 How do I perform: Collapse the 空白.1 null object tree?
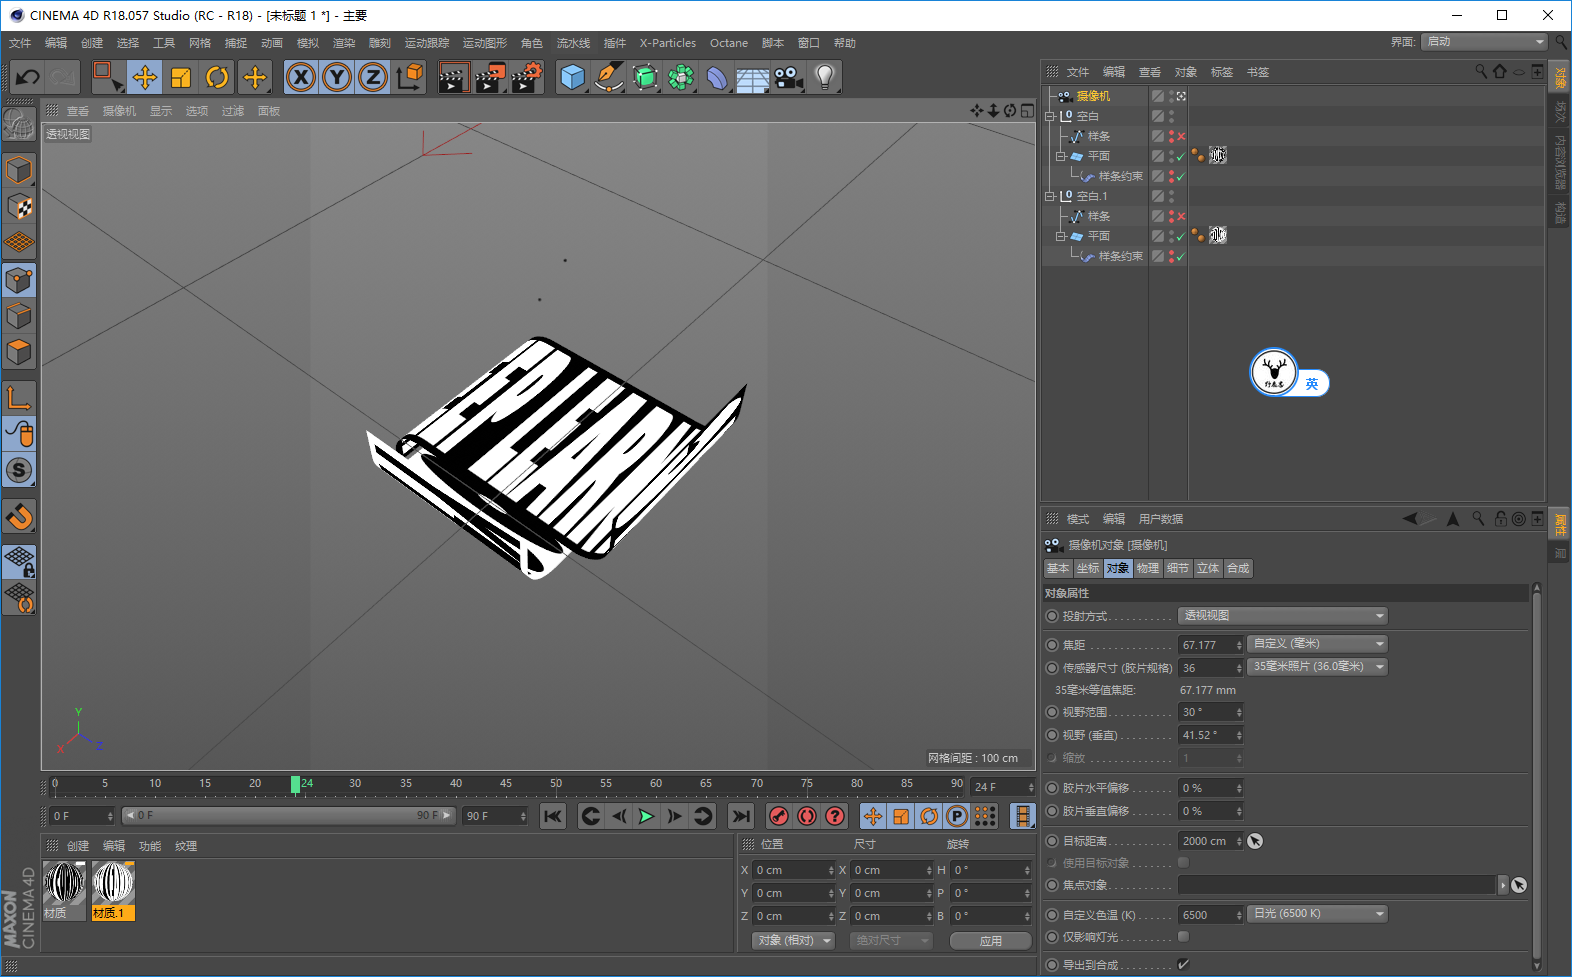tap(1050, 196)
